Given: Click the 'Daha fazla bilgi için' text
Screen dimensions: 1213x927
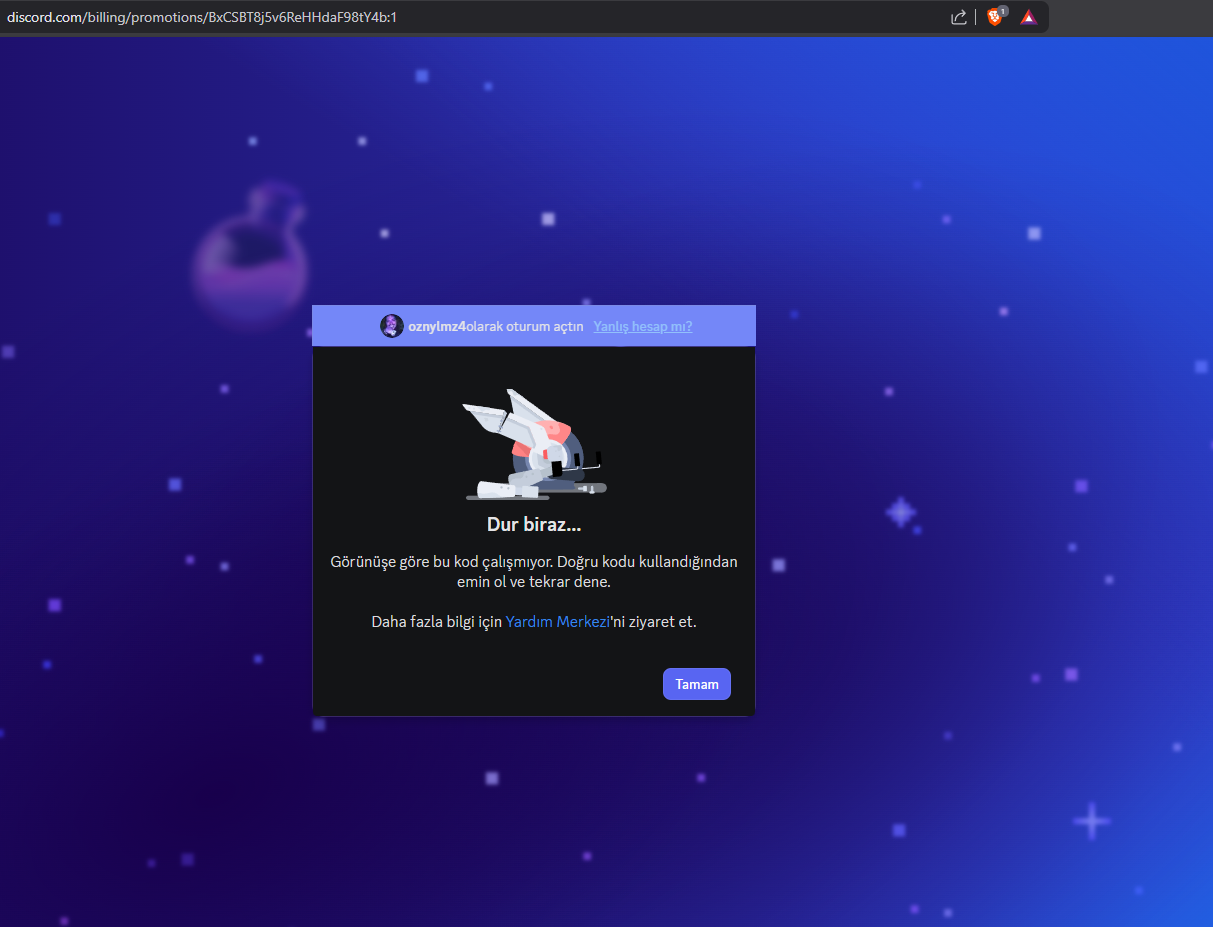Looking at the screenshot, I should click(x=437, y=622).
